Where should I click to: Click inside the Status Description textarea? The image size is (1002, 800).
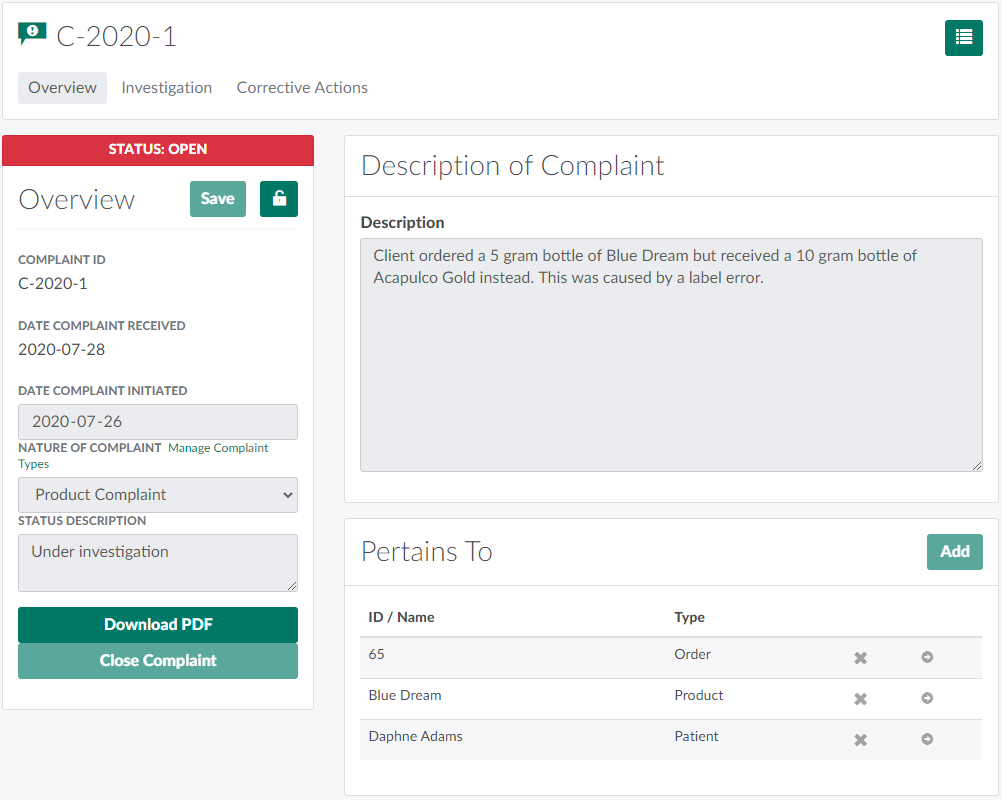click(158, 562)
